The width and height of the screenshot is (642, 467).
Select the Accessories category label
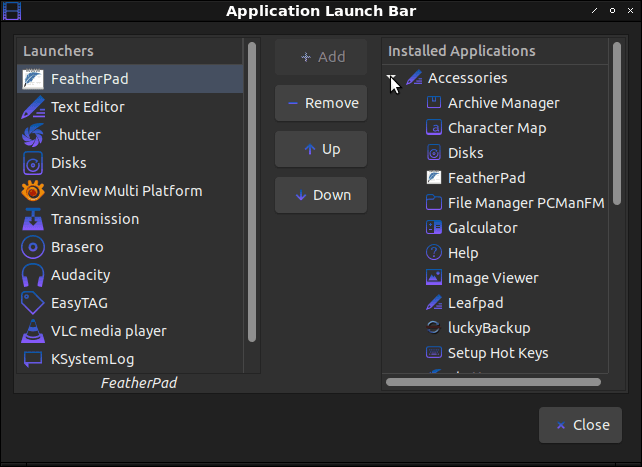tap(468, 78)
